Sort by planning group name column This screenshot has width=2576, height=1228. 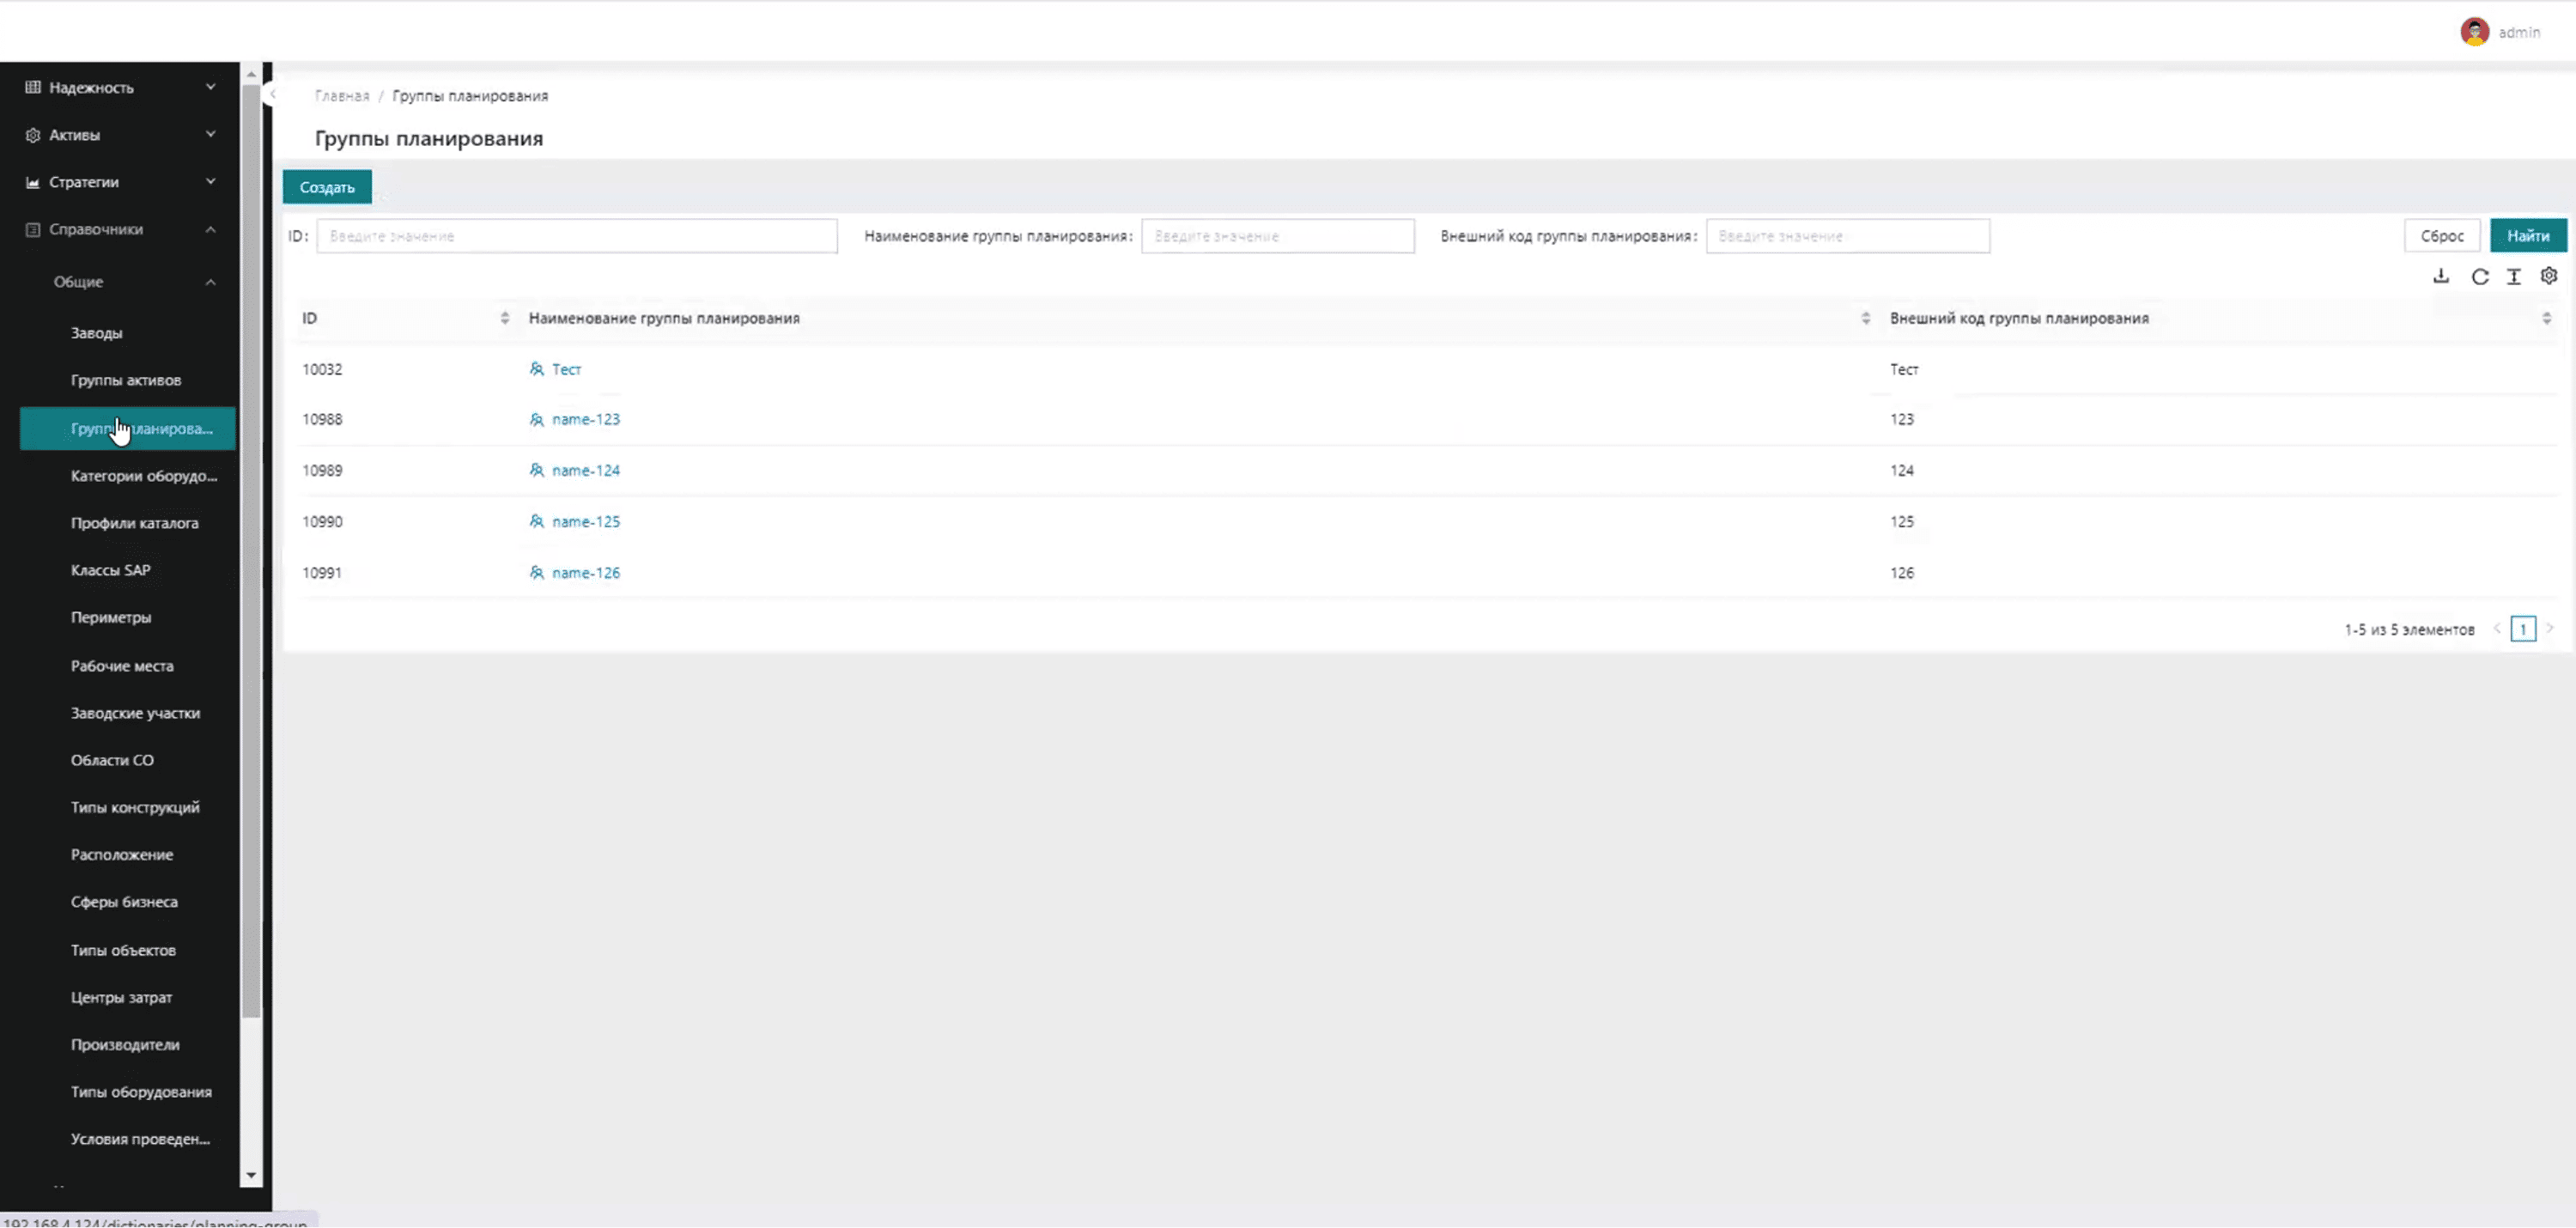coord(1865,318)
